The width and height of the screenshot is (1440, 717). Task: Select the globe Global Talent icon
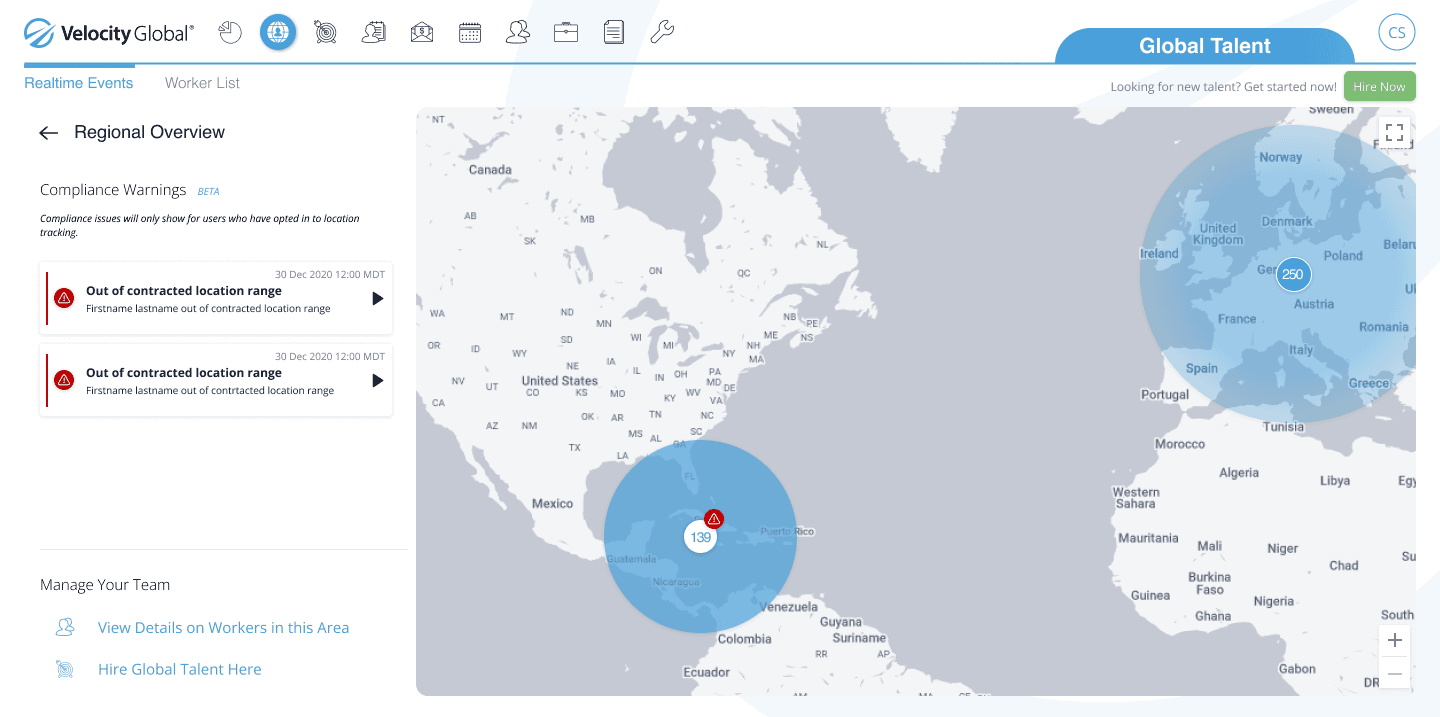[x=278, y=32]
